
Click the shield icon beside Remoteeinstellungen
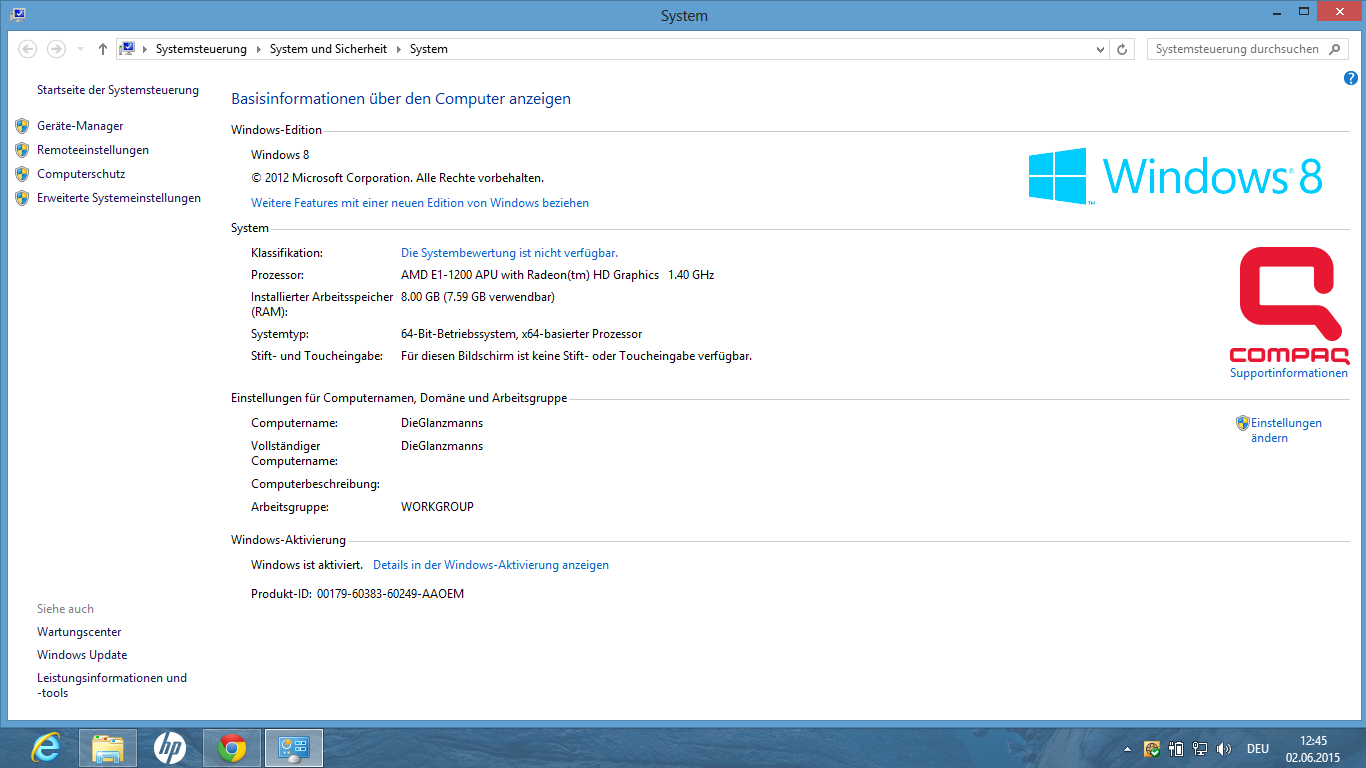tap(22, 150)
